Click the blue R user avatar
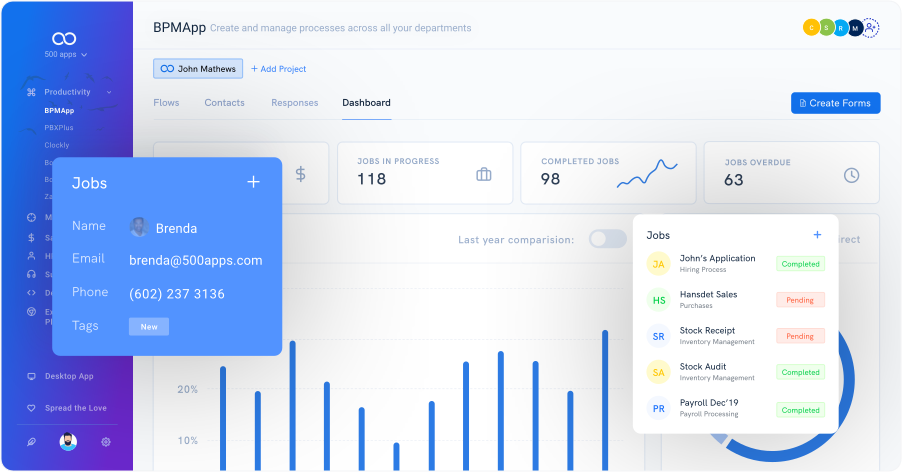The image size is (902, 472). [x=841, y=28]
